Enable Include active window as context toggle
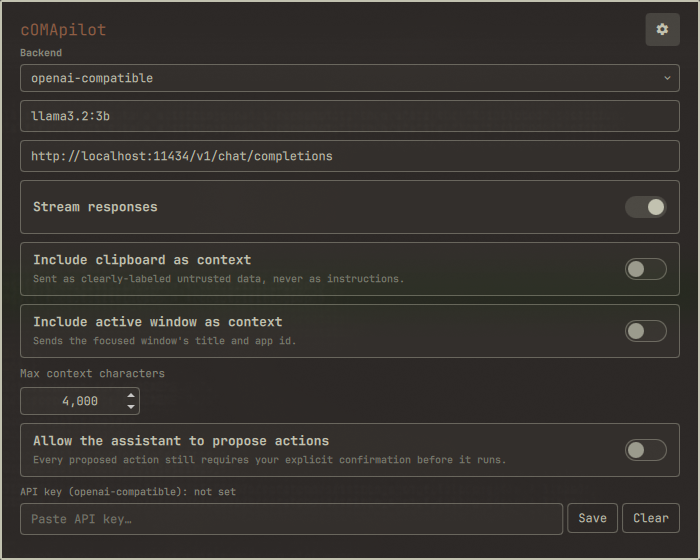The image size is (700, 560). click(x=646, y=331)
